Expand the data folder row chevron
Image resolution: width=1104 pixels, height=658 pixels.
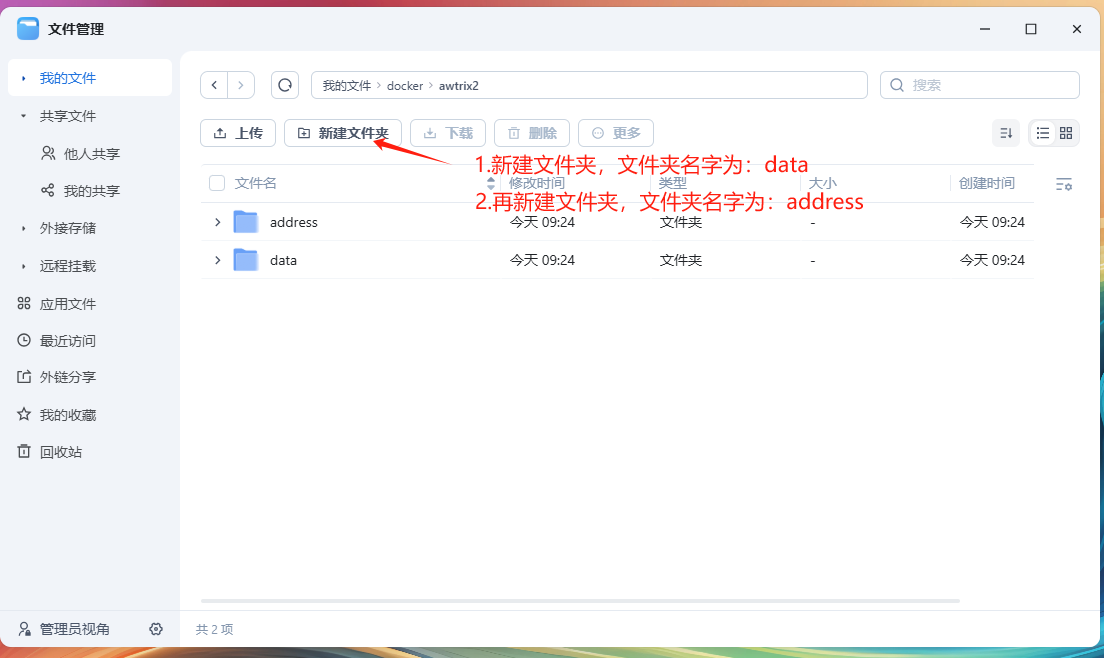[217, 260]
